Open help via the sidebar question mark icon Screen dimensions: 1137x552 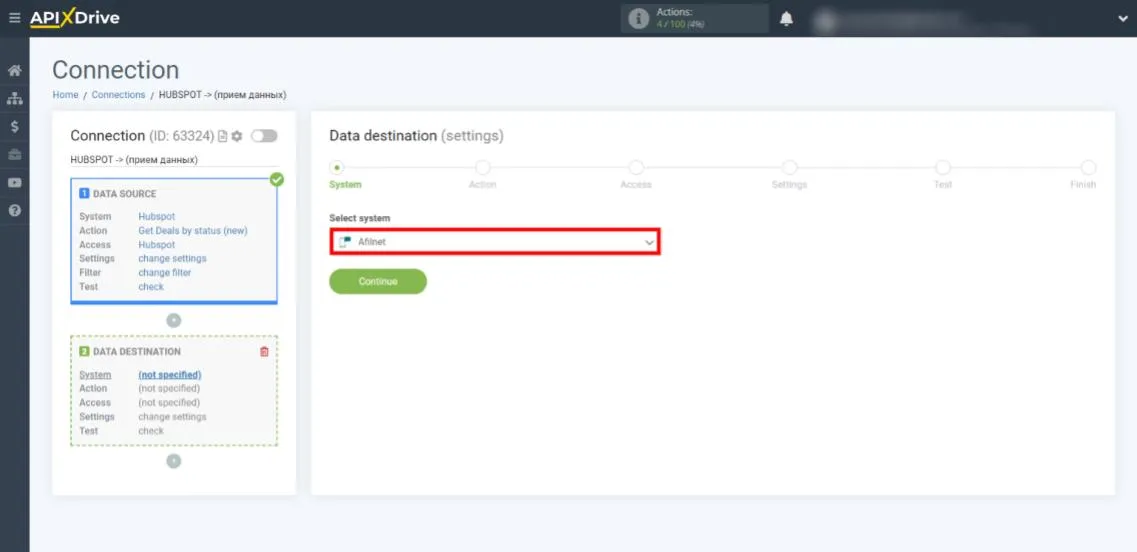14,211
